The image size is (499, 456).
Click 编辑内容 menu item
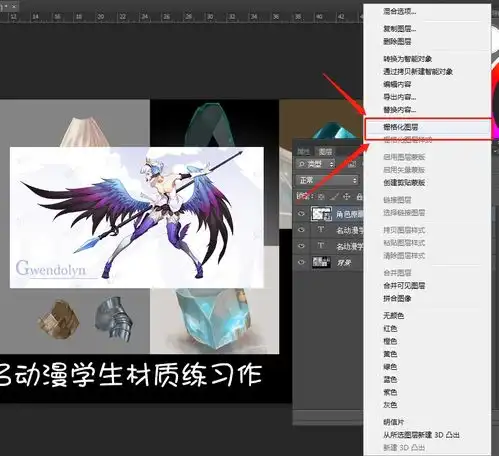point(397,84)
